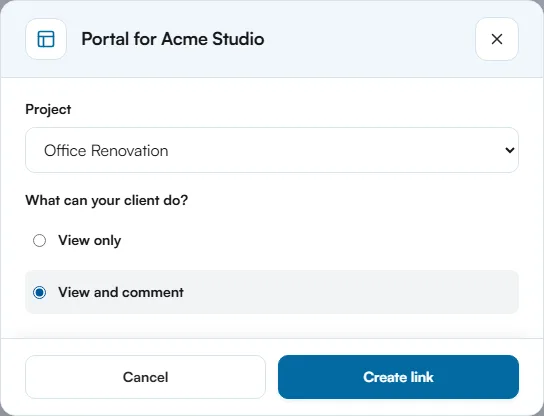
Task: Click the Project field label
Action: (48, 109)
